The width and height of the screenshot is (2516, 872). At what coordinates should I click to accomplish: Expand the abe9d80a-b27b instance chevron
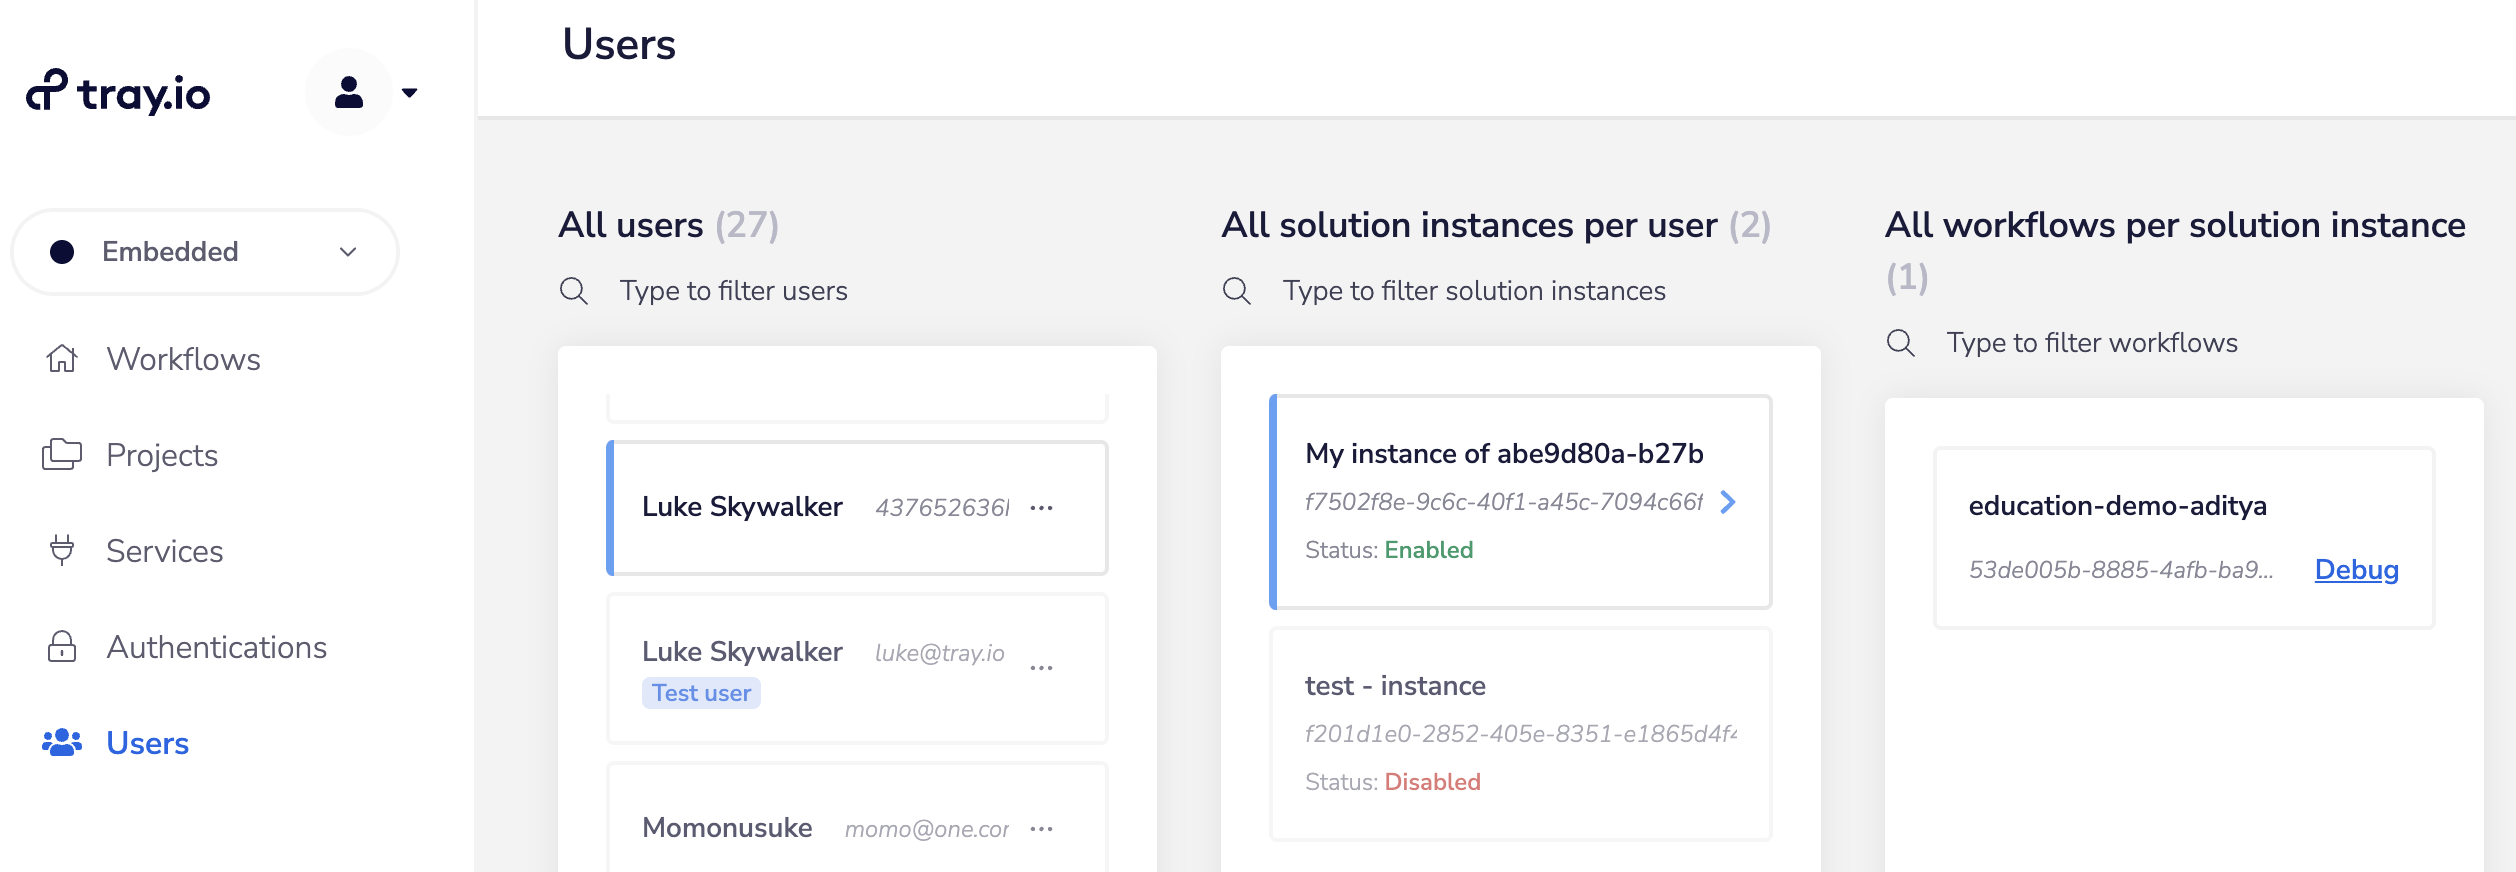[1728, 502]
